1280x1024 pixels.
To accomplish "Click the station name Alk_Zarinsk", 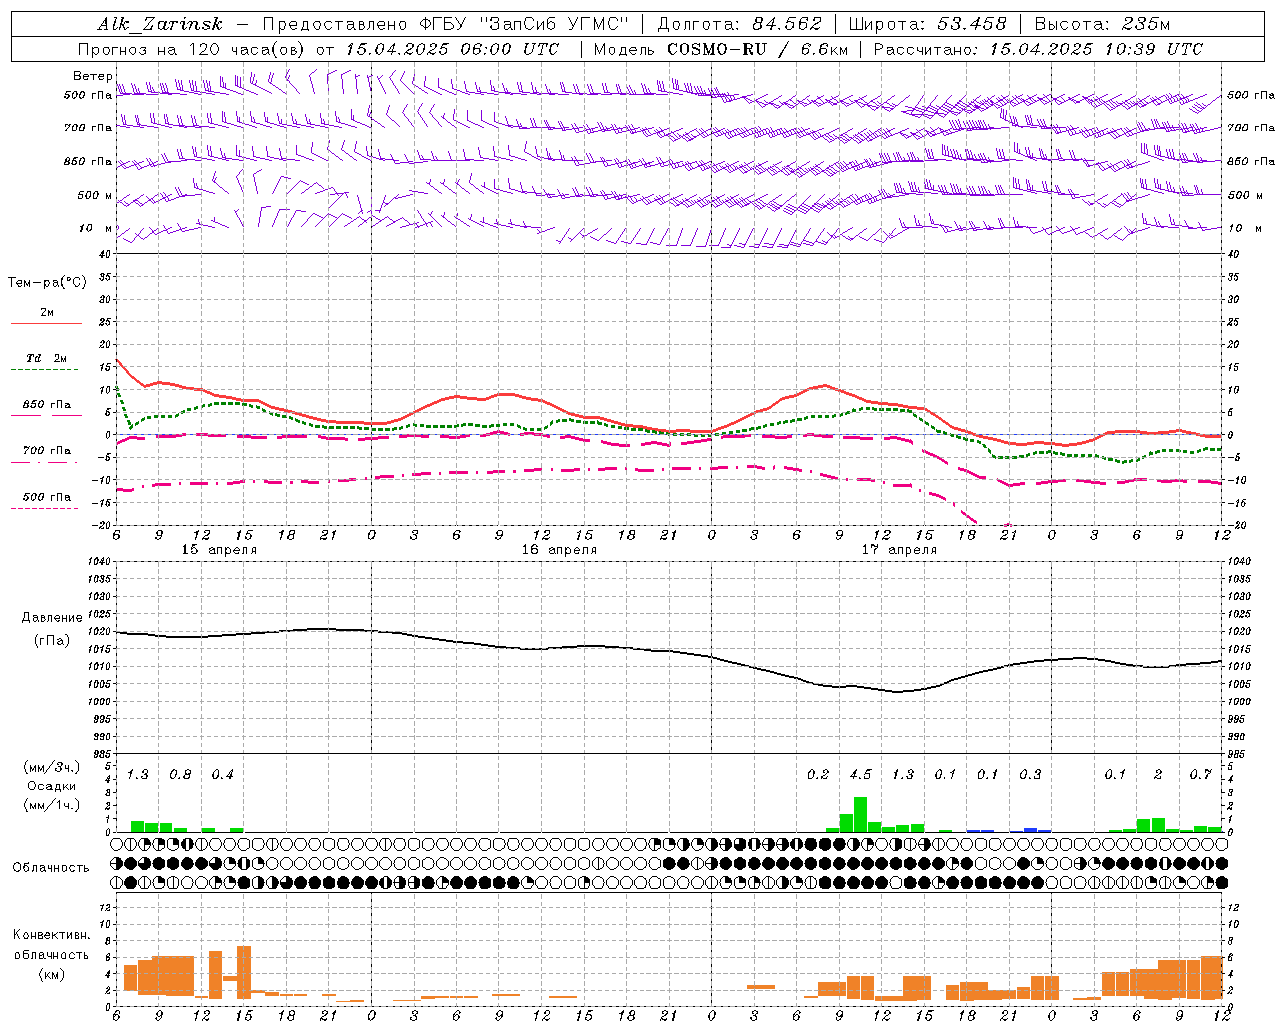I will coord(161,24).
